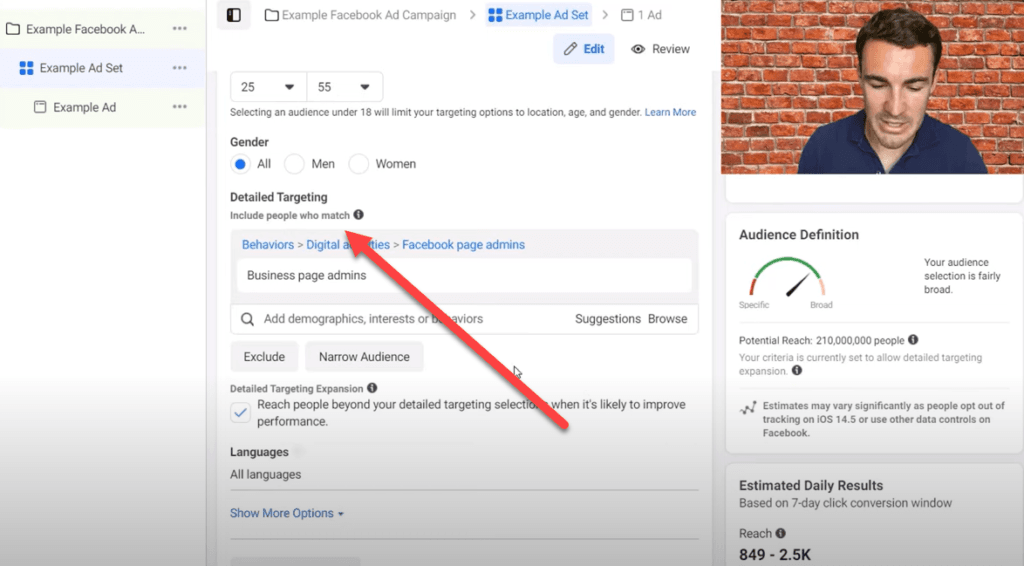Open the 1 Ad breadcrumb
The height and width of the screenshot is (566, 1024).
pos(641,15)
